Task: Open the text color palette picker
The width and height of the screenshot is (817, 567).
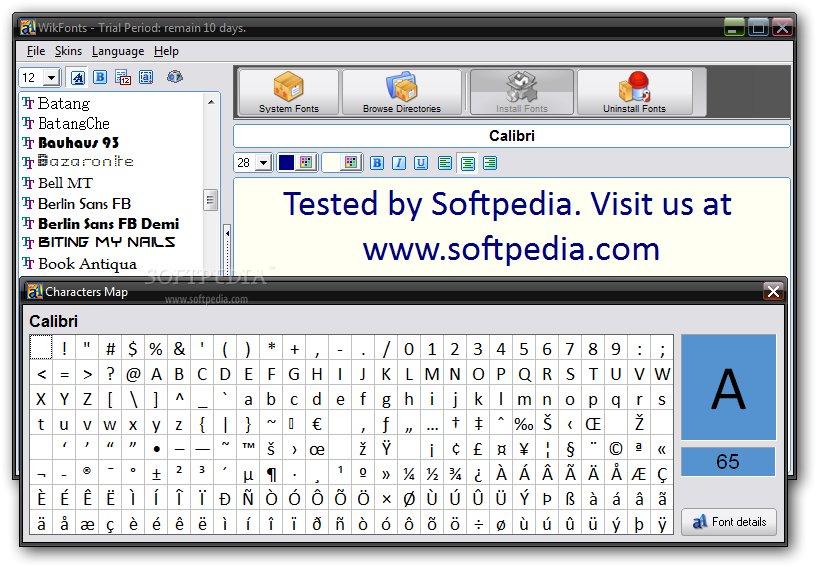Action: (306, 163)
